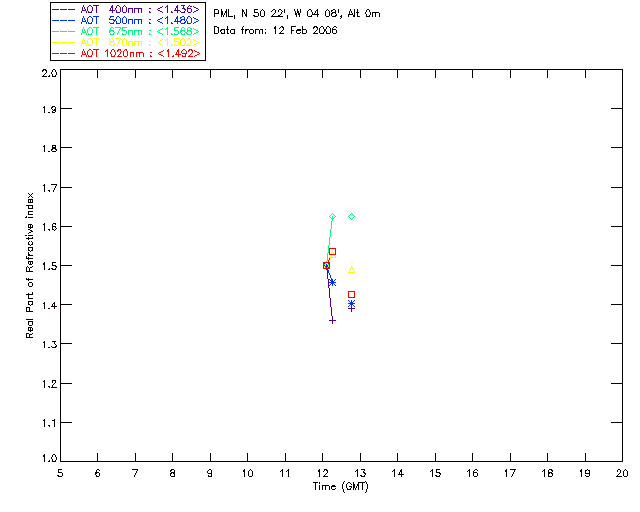This screenshot has width=640, height=512.
Task: Click the x-axis tick label '5'
Action: (60, 473)
